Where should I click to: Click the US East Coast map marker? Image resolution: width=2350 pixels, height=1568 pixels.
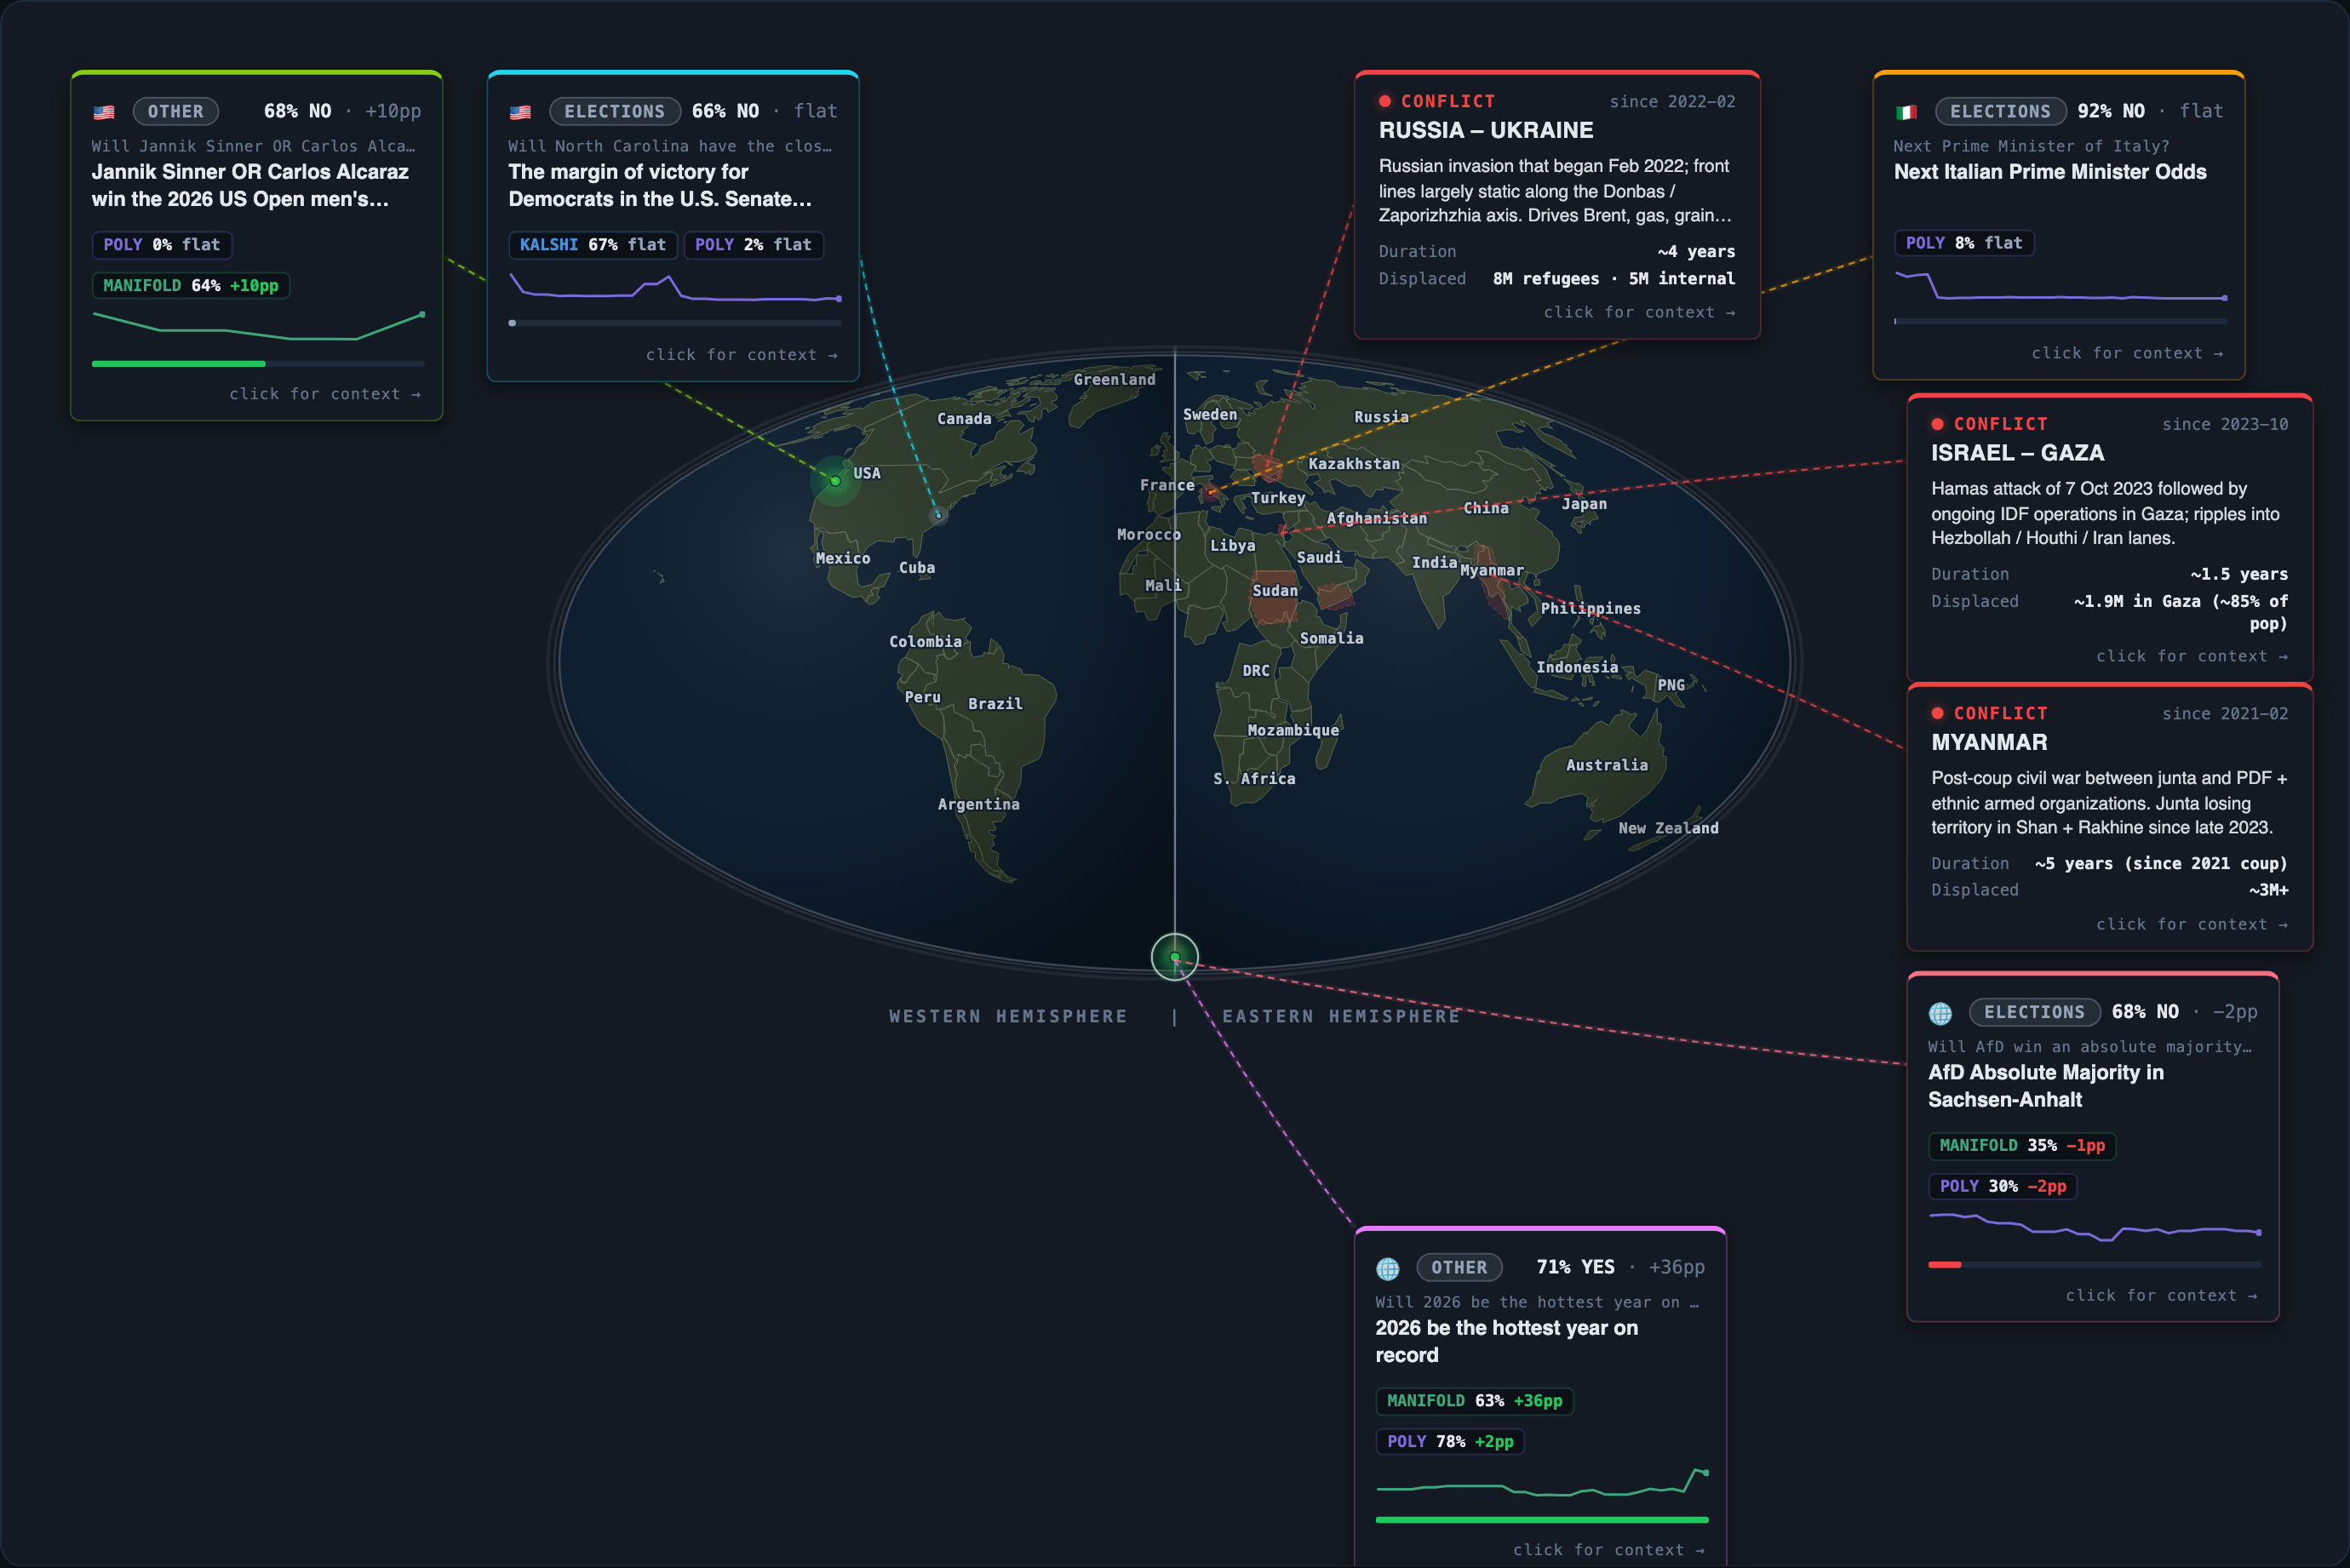point(938,515)
